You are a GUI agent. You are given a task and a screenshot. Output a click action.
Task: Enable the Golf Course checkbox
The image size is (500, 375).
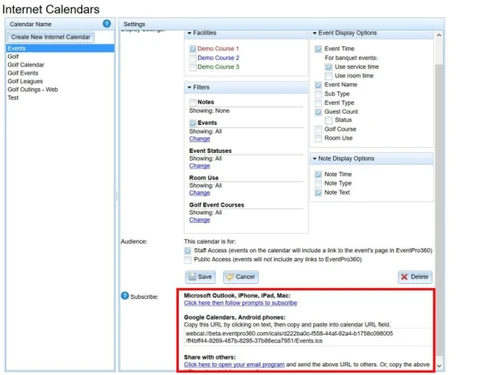(318, 129)
